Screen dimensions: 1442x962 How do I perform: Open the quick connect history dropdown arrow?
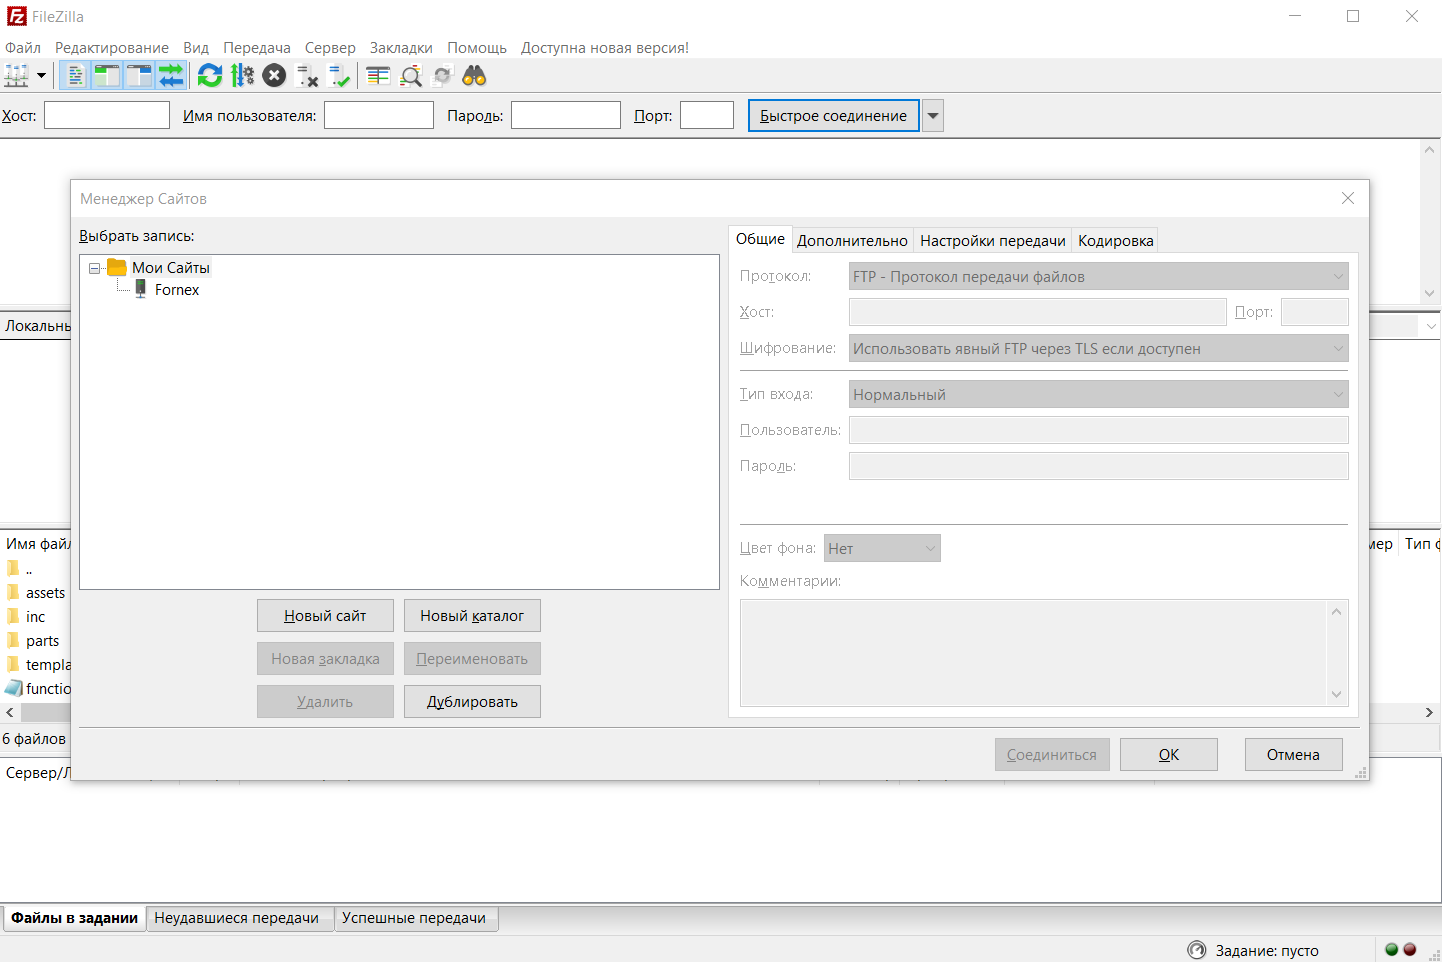click(932, 116)
